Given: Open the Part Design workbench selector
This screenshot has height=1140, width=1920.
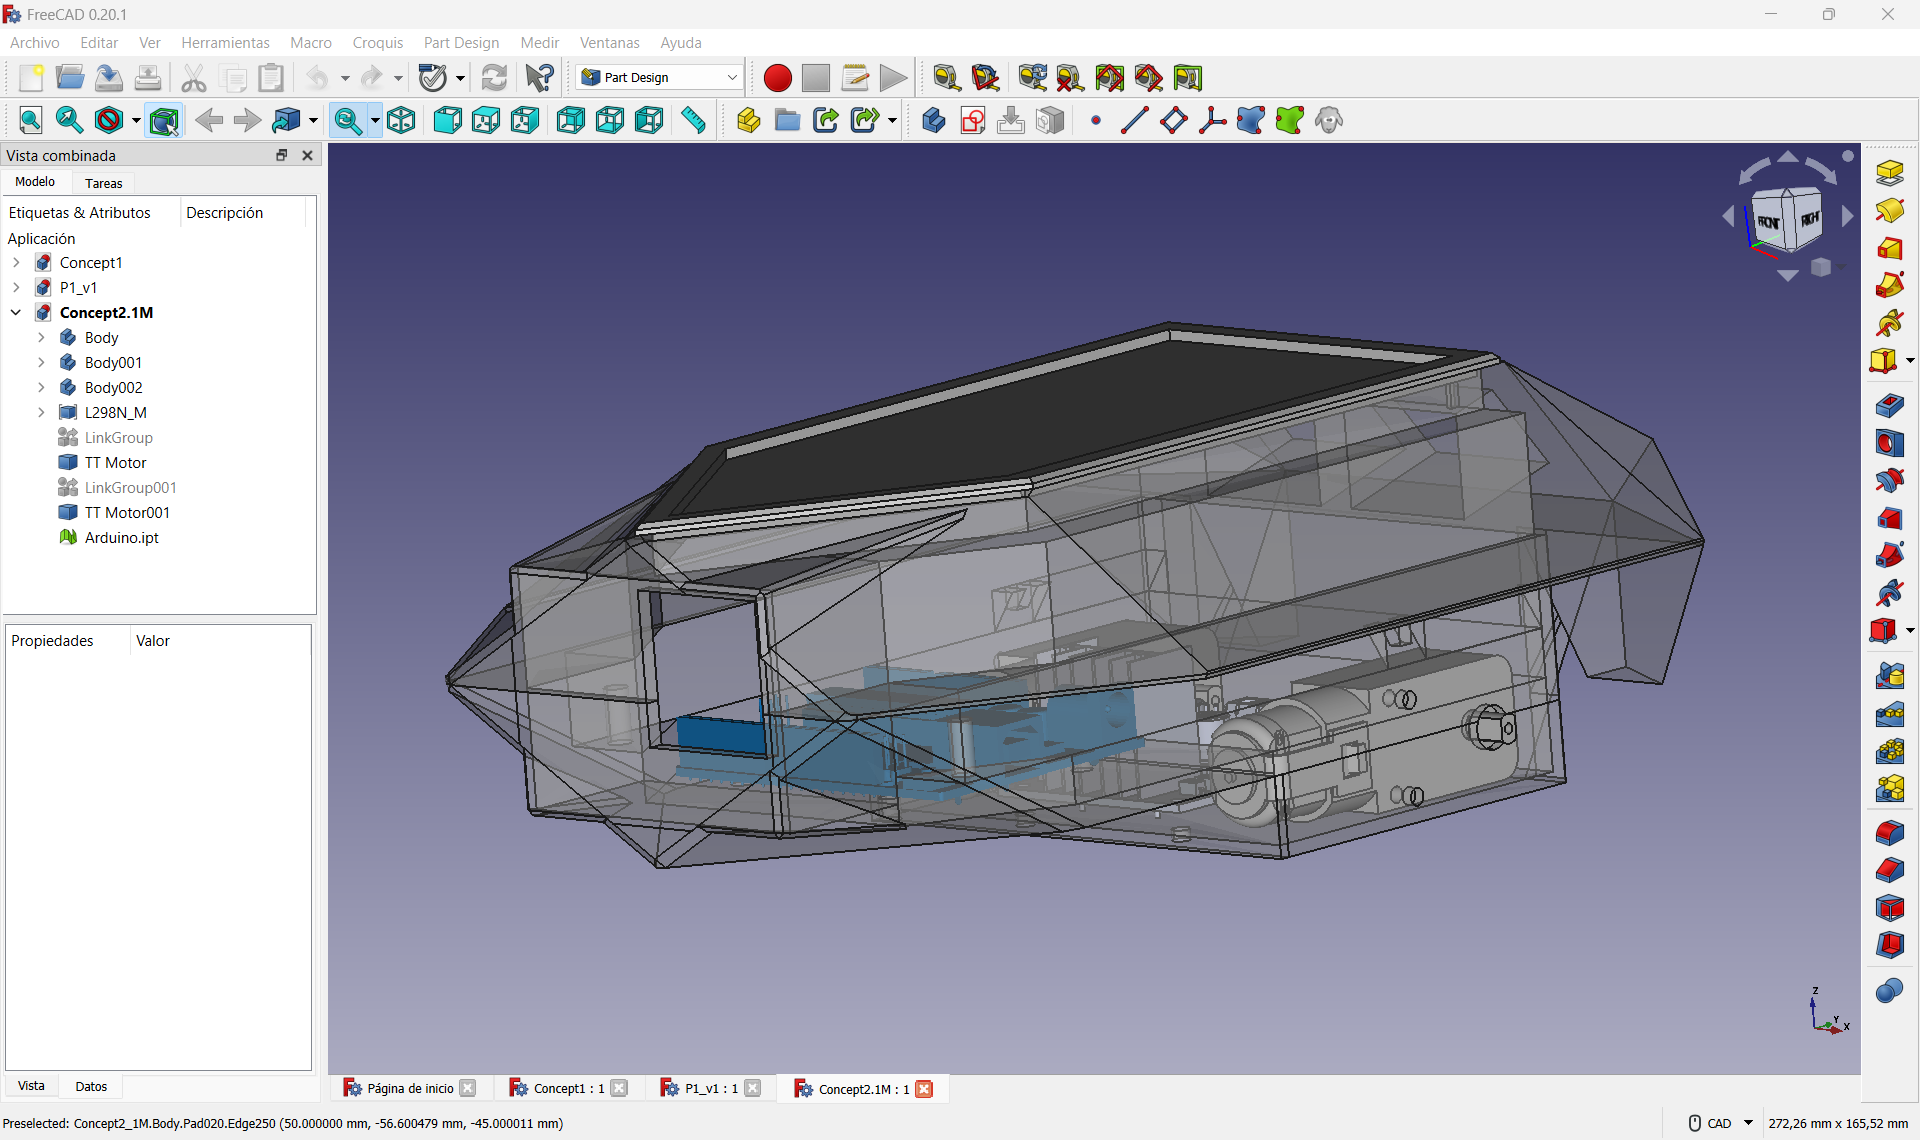Looking at the screenshot, I should click(659, 78).
